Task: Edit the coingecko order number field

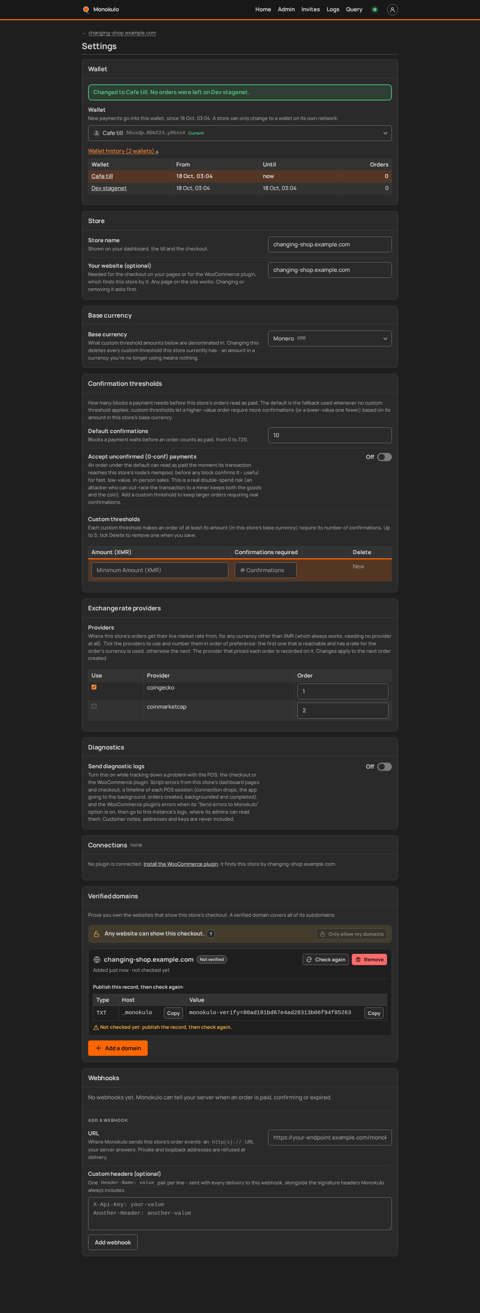Action: pyautogui.click(x=343, y=691)
